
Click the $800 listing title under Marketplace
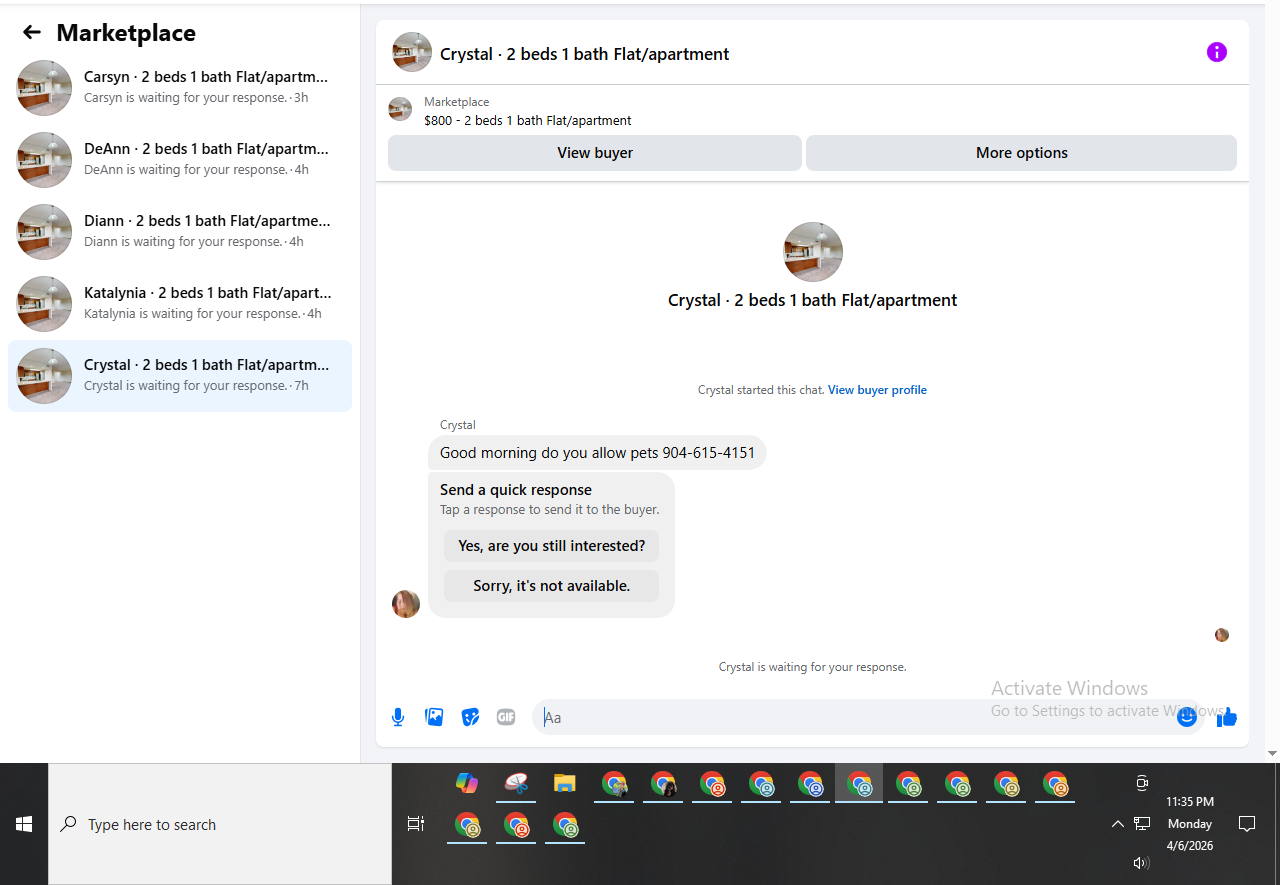point(528,121)
